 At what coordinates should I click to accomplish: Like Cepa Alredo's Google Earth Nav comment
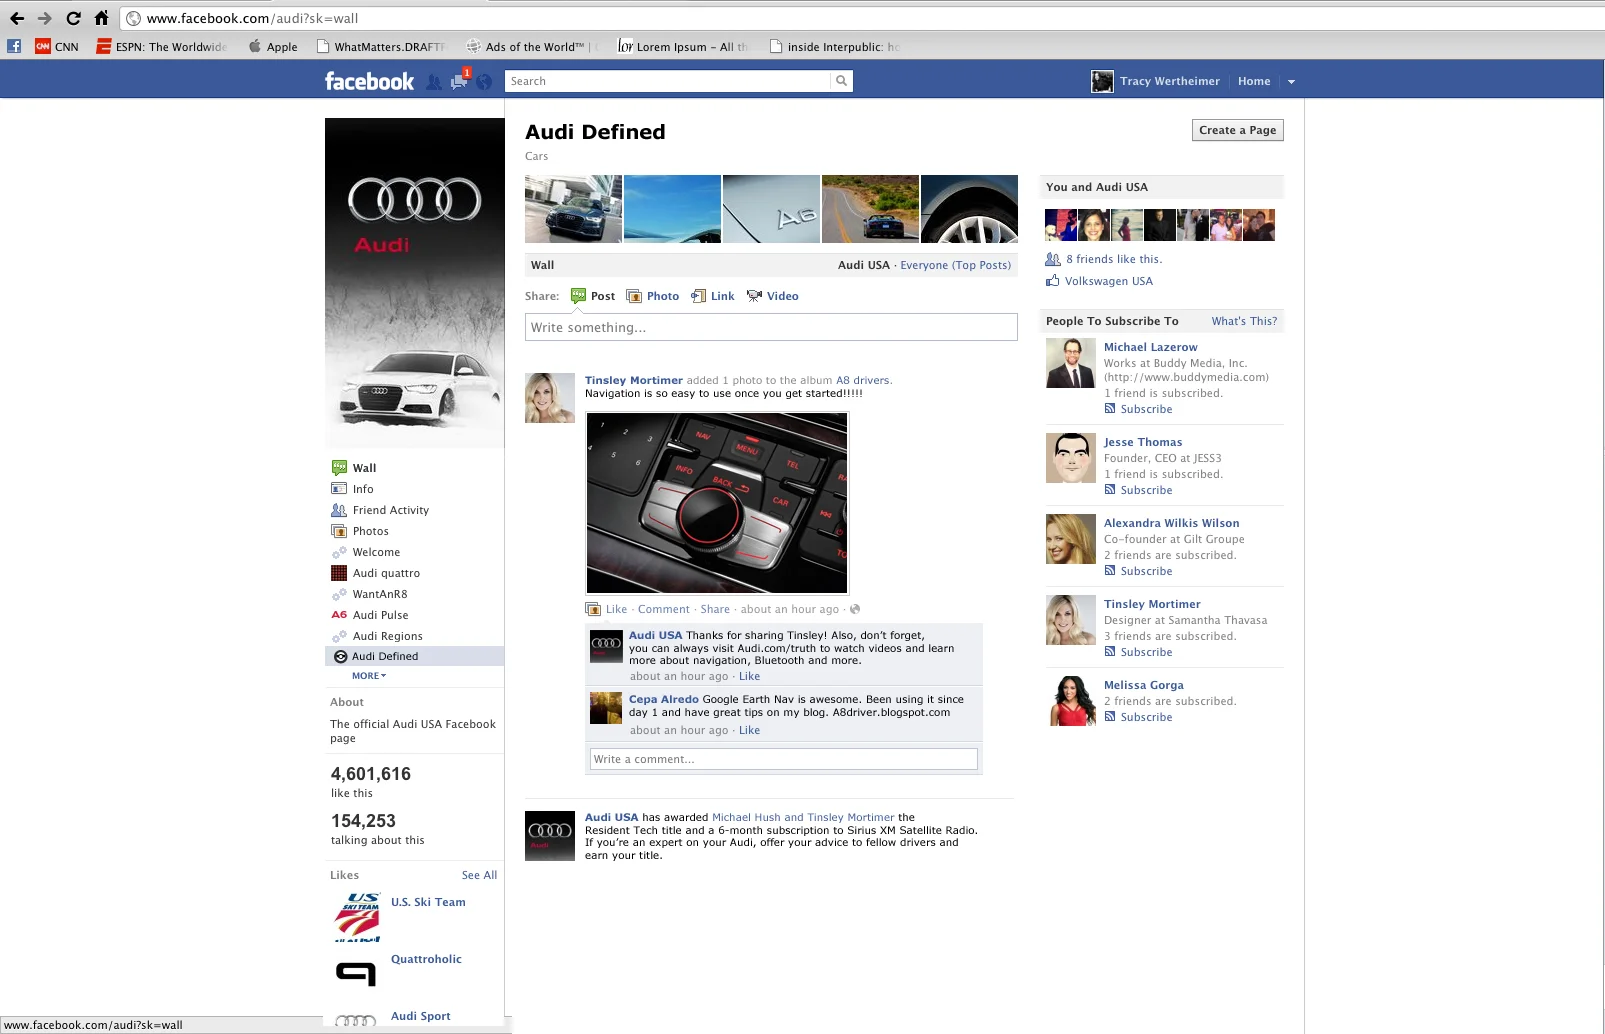tap(750, 730)
